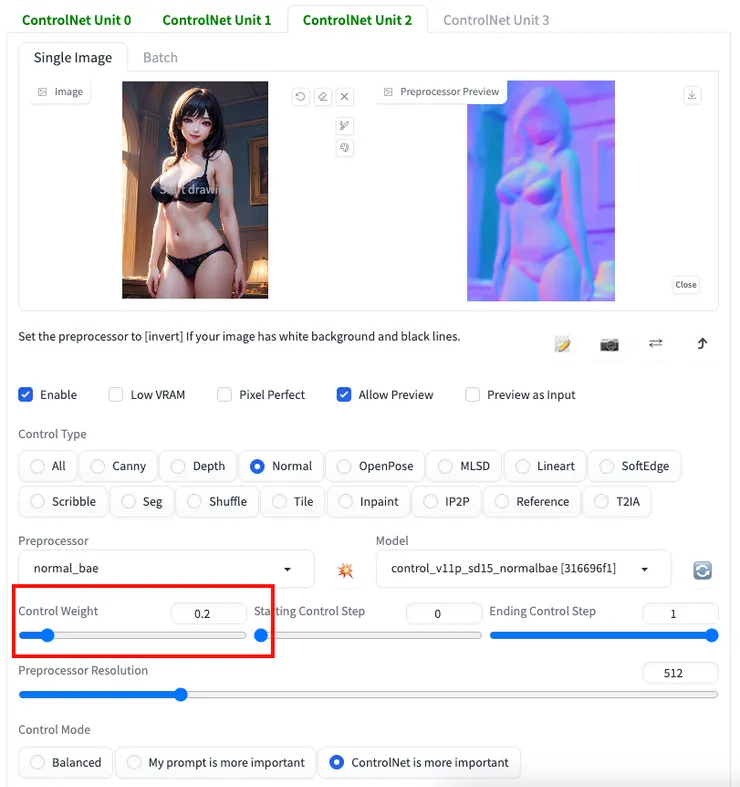Switch to ControlNet Unit 1 tab
Image resolution: width=740 pixels, height=787 pixels.
[216, 20]
